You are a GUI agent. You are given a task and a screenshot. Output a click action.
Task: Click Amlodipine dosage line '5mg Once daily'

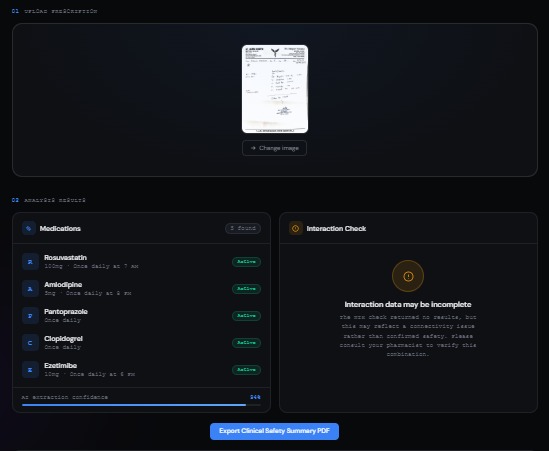[88, 293]
